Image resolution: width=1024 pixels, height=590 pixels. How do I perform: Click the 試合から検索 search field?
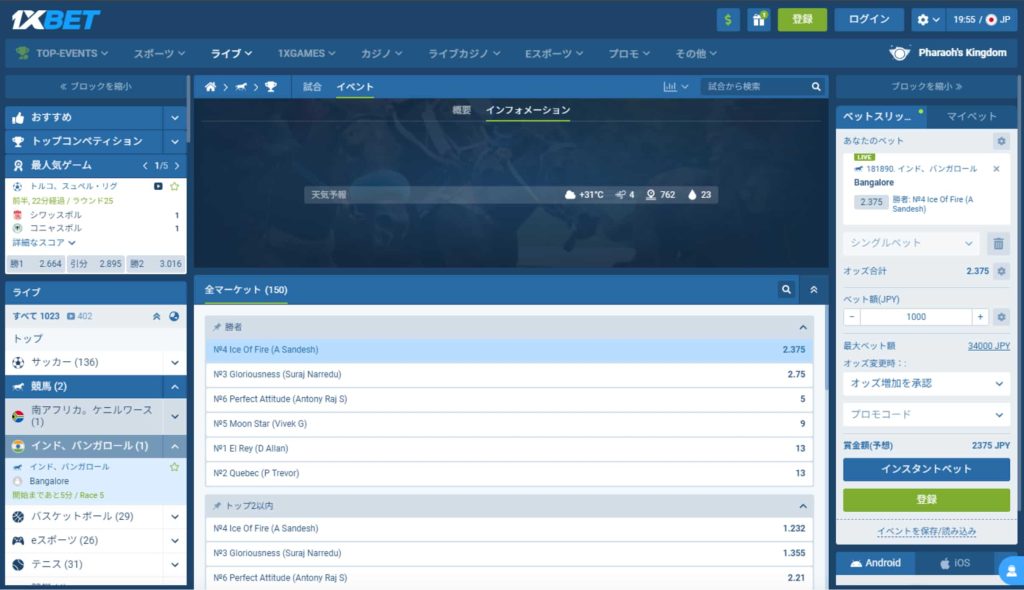tap(757, 87)
